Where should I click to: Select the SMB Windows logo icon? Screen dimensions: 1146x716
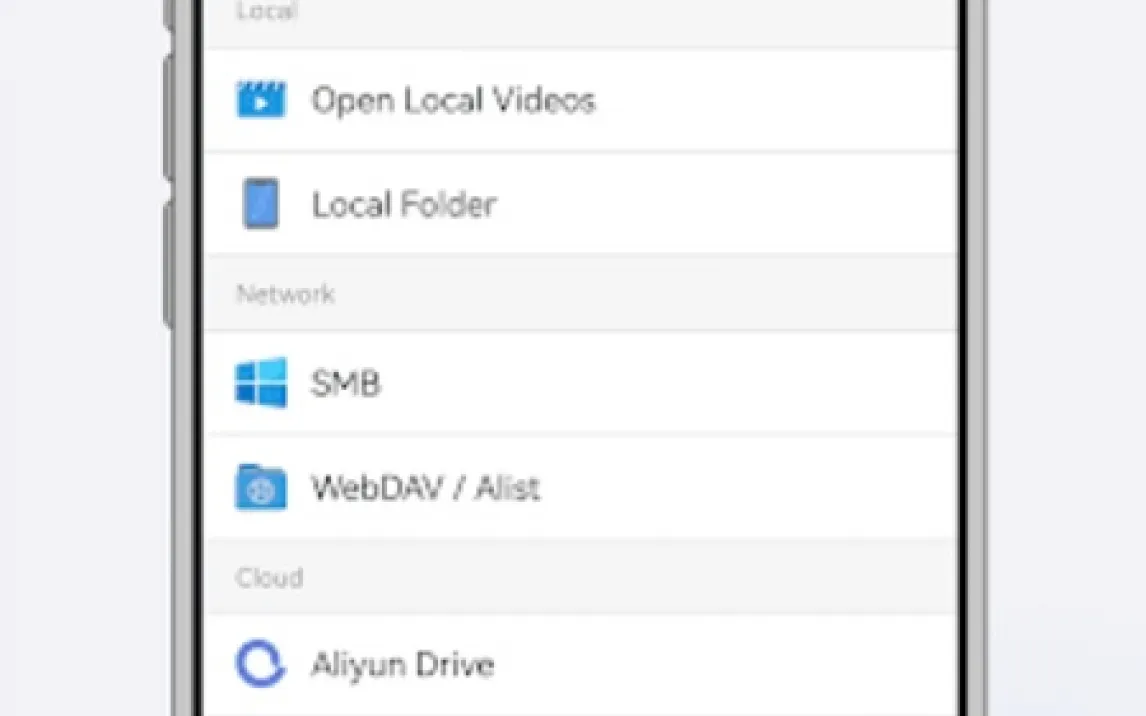click(261, 383)
